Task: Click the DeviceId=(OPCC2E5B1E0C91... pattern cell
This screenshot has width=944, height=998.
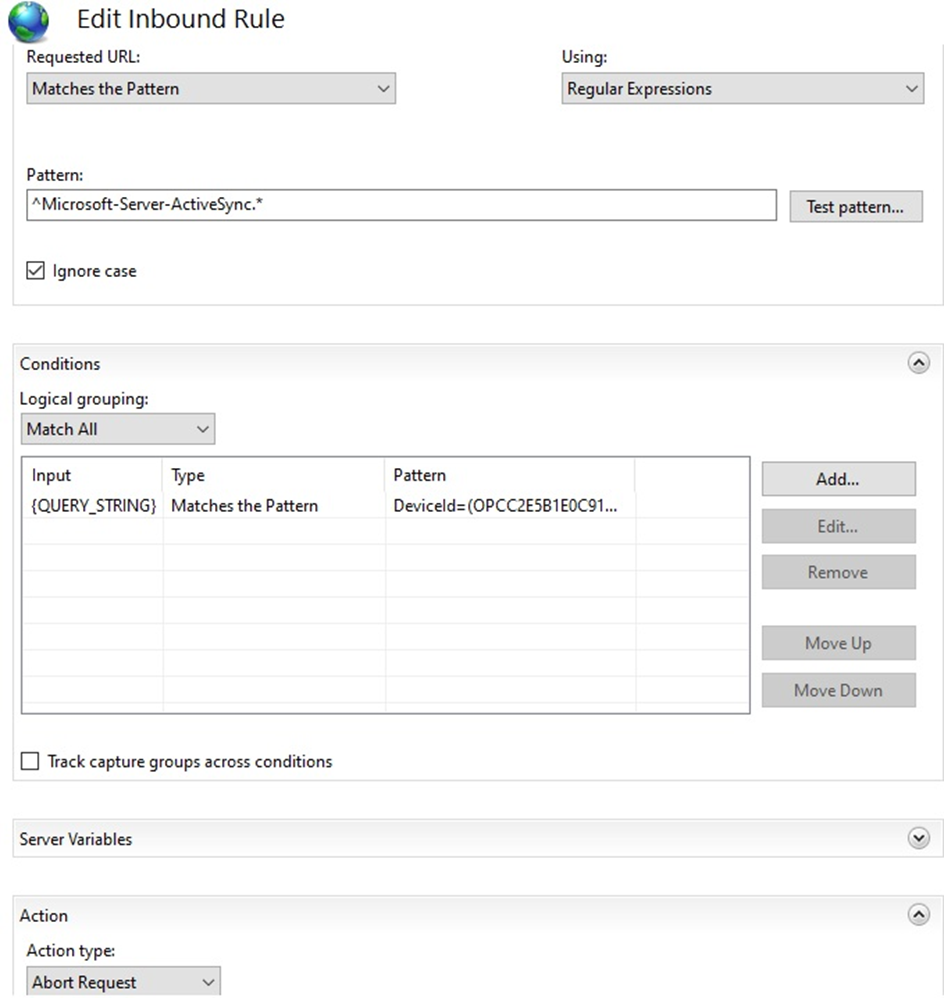Action: (505, 505)
